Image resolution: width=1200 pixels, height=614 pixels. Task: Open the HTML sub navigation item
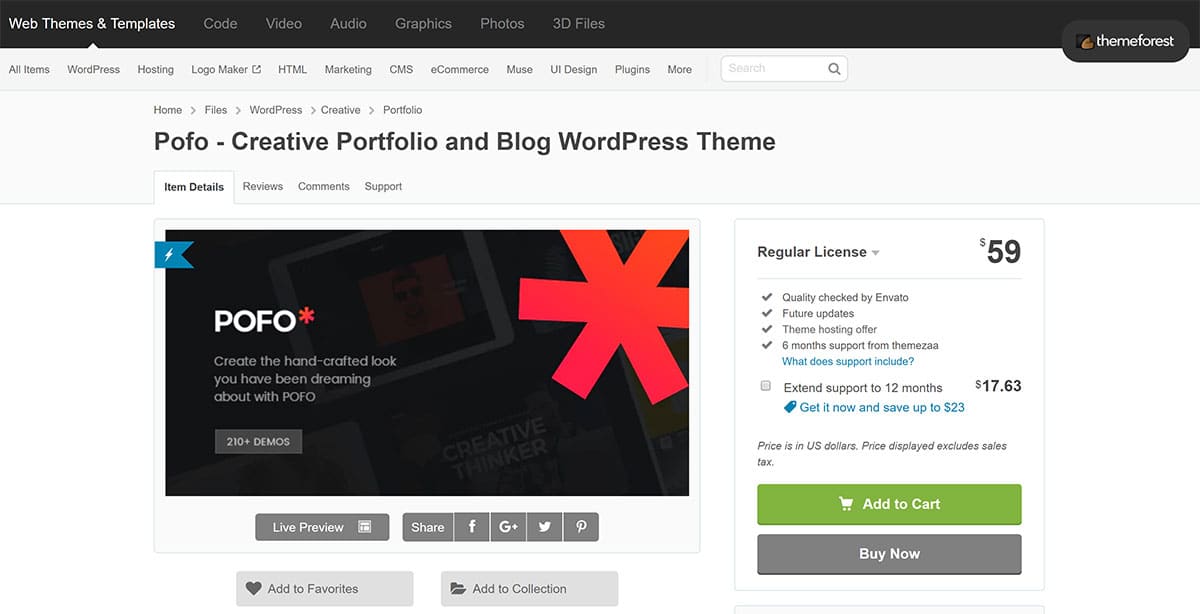[x=292, y=69]
